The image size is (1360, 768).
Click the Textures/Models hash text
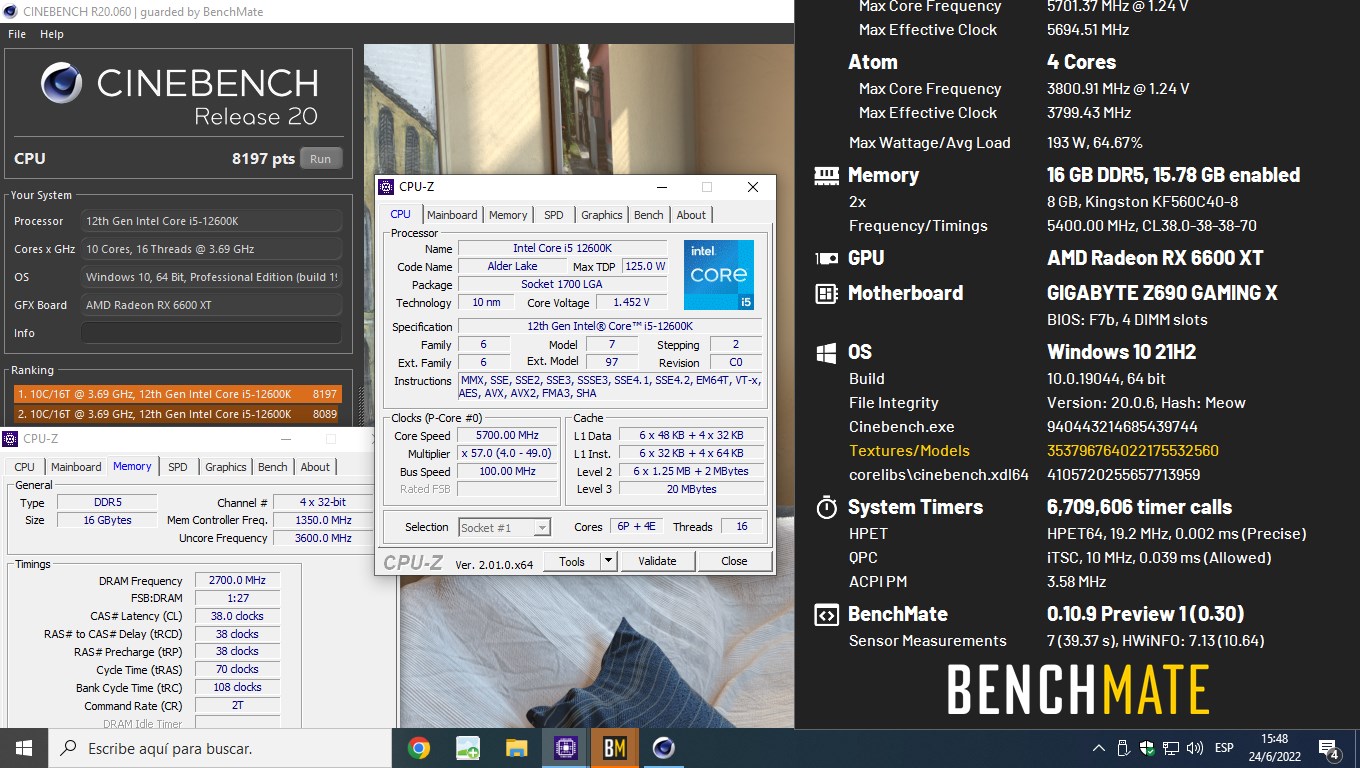pos(1132,451)
